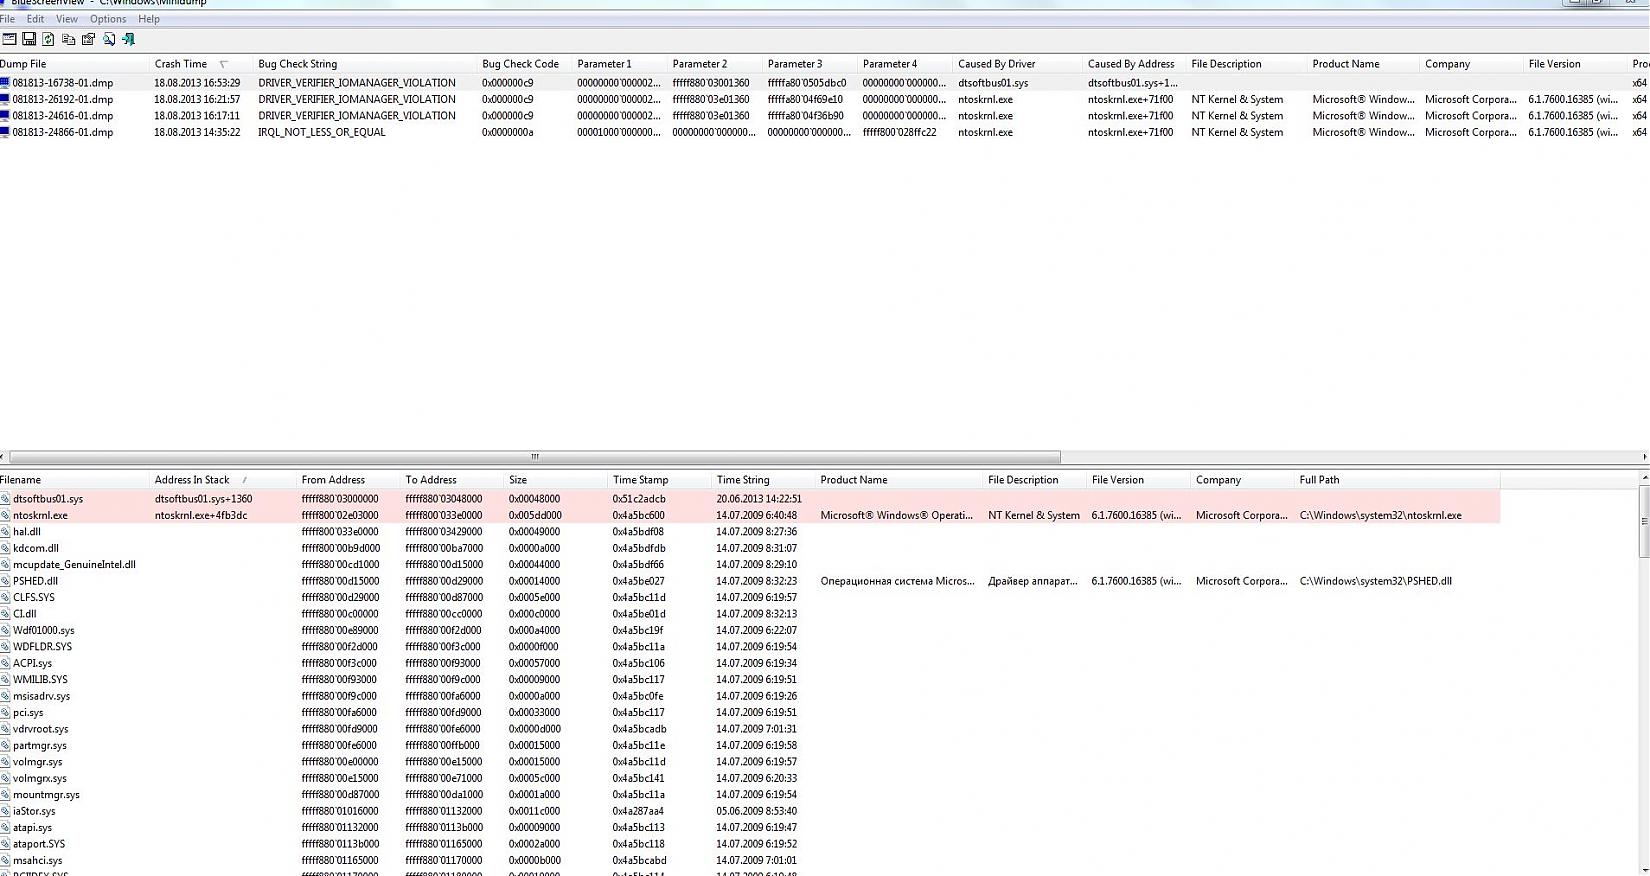Screen dimensions: 1650x876
Task: Click the atapi.sys file icon
Action: (5, 827)
